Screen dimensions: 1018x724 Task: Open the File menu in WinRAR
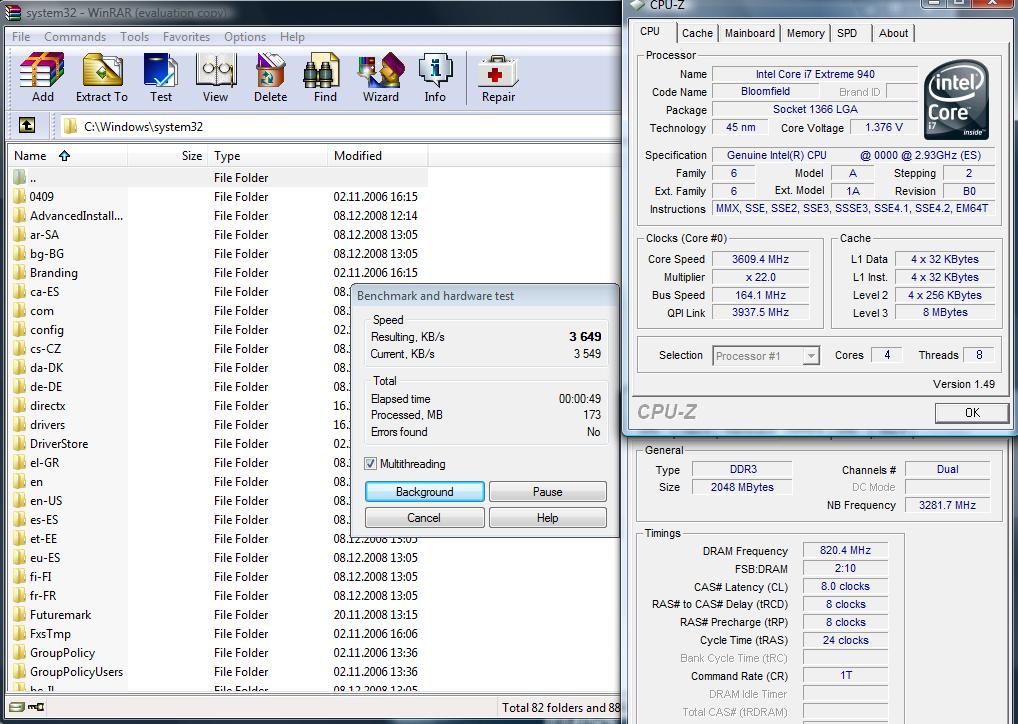pyautogui.click(x=21, y=37)
